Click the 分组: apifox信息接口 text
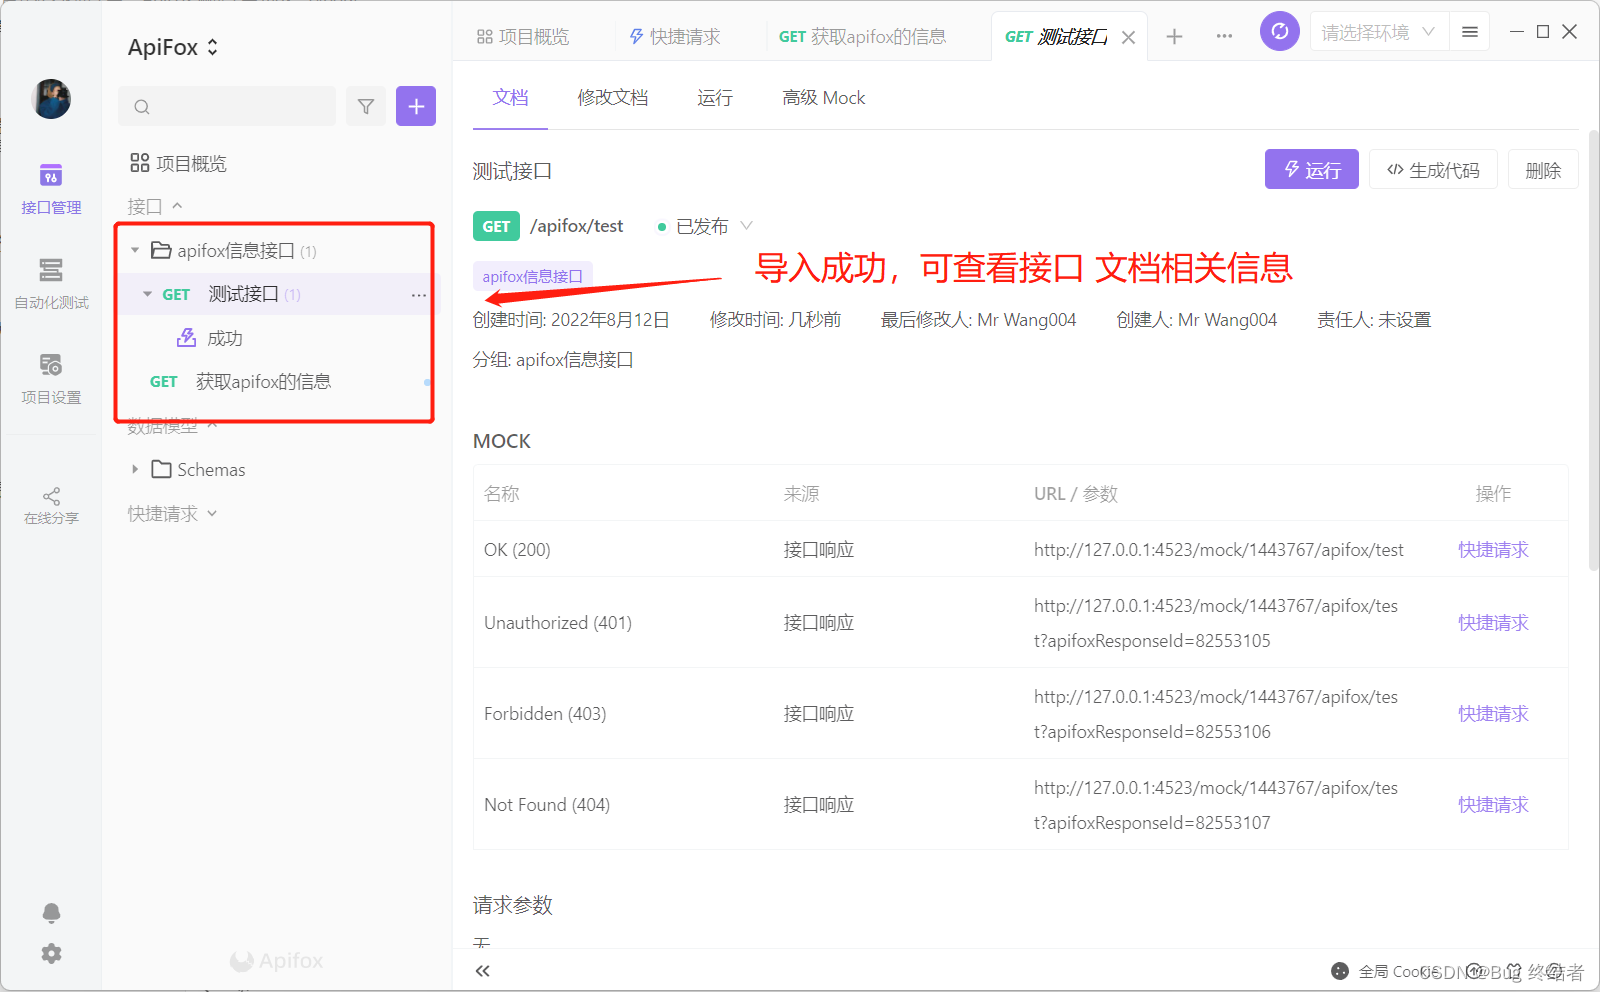1600x992 pixels. tap(553, 359)
